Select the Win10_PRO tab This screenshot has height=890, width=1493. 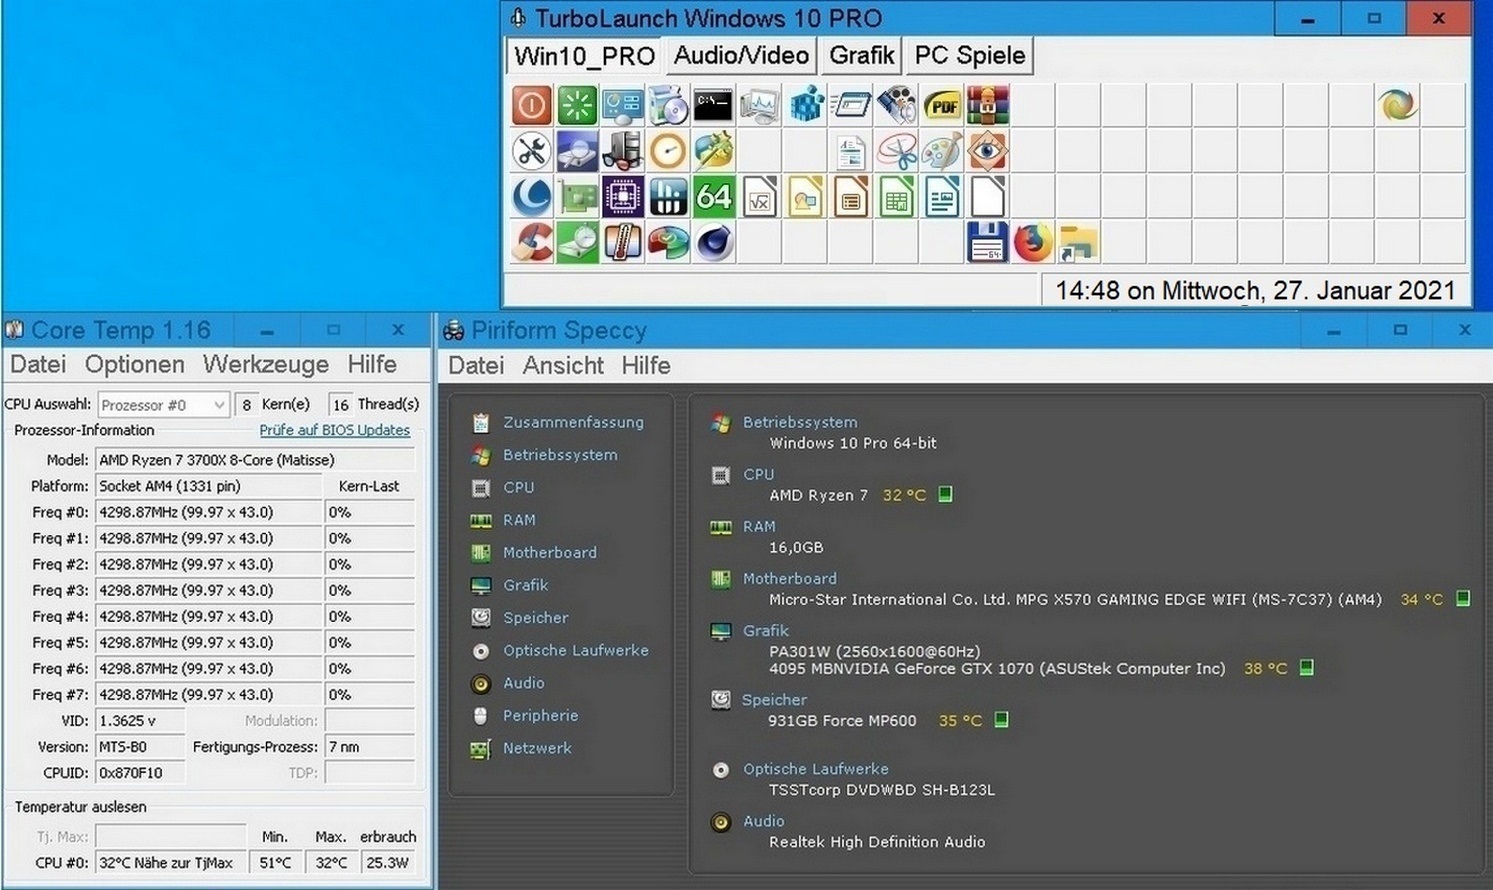(x=585, y=55)
